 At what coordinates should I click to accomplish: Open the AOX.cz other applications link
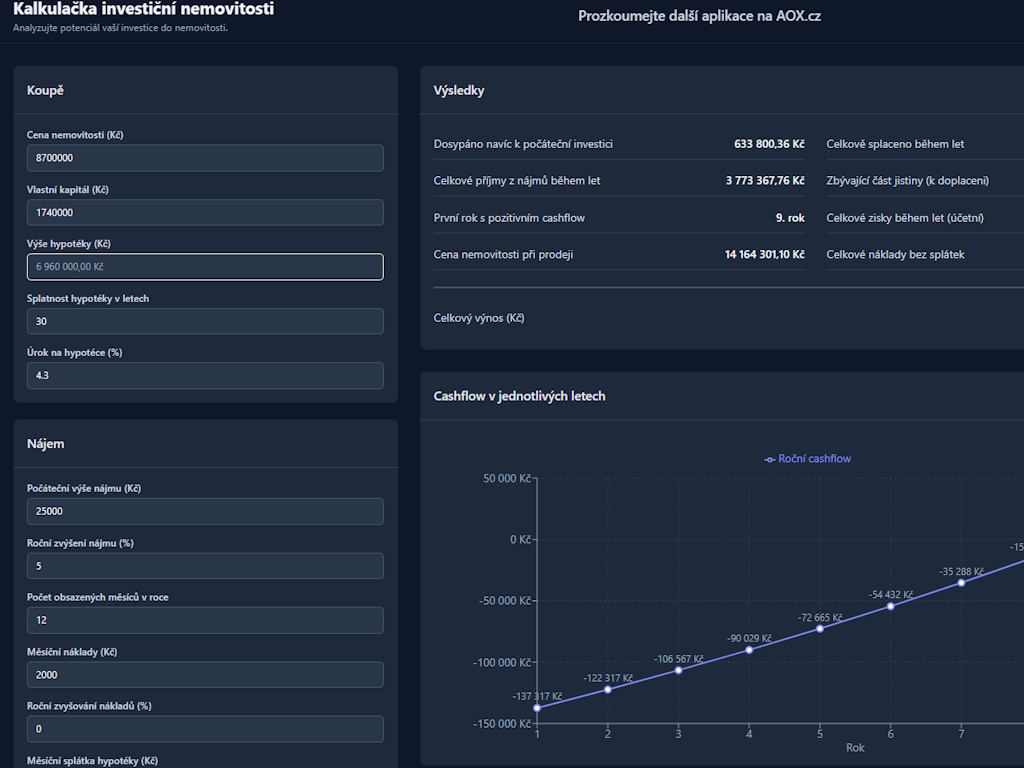tap(699, 16)
